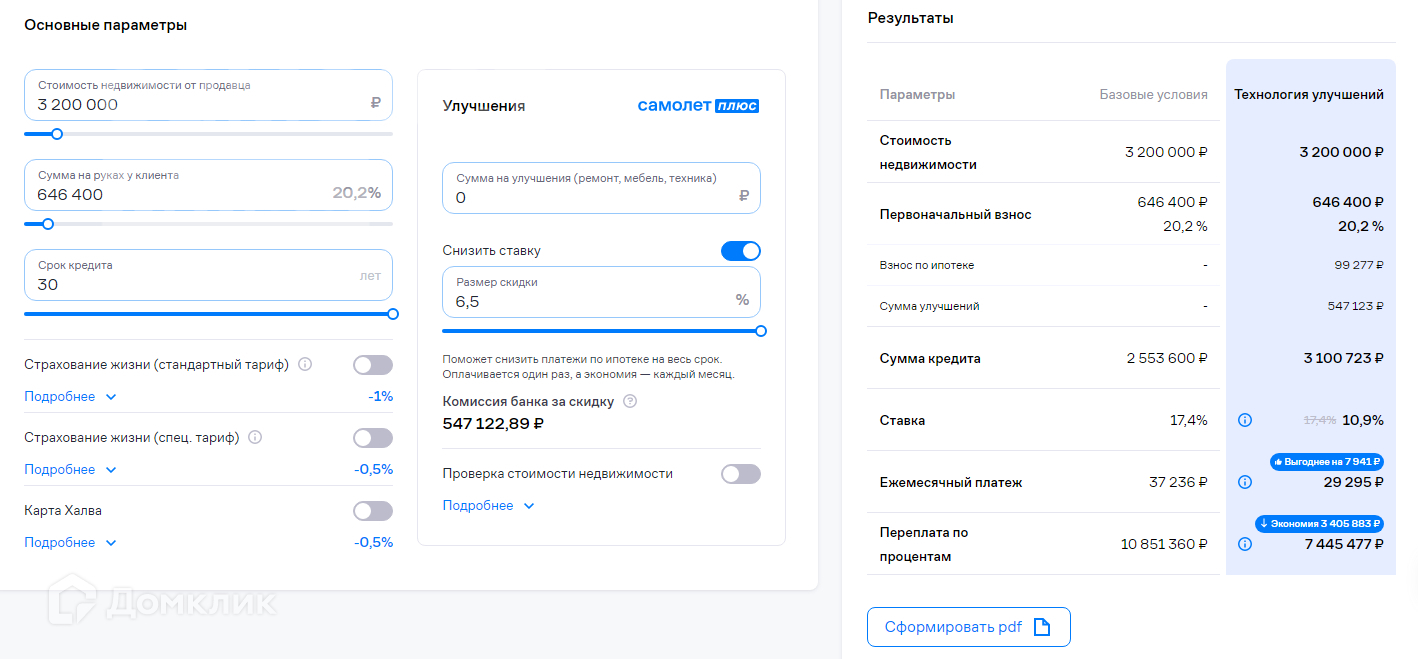This screenshot has height=659, width=1418.
Task: Click the Сформировать pdf button
Action: pyautogui.click(x=968, y=627)
